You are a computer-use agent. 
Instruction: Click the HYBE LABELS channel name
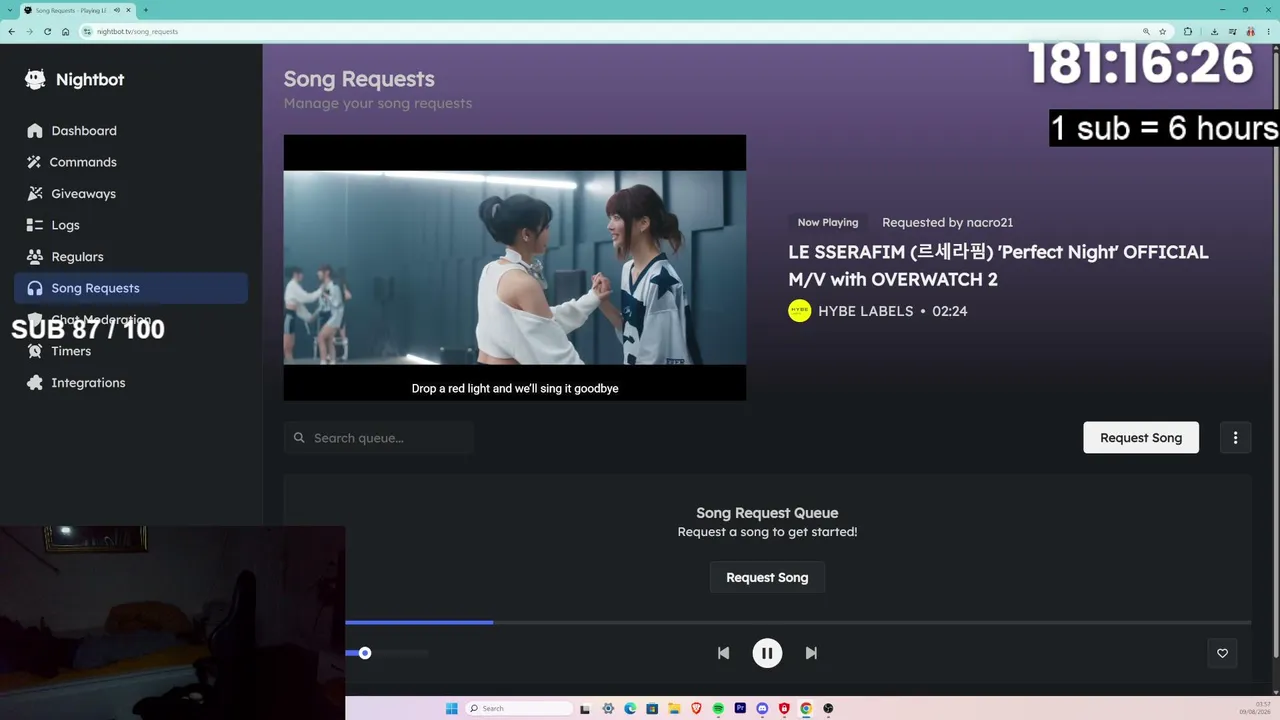click(866, 311)
